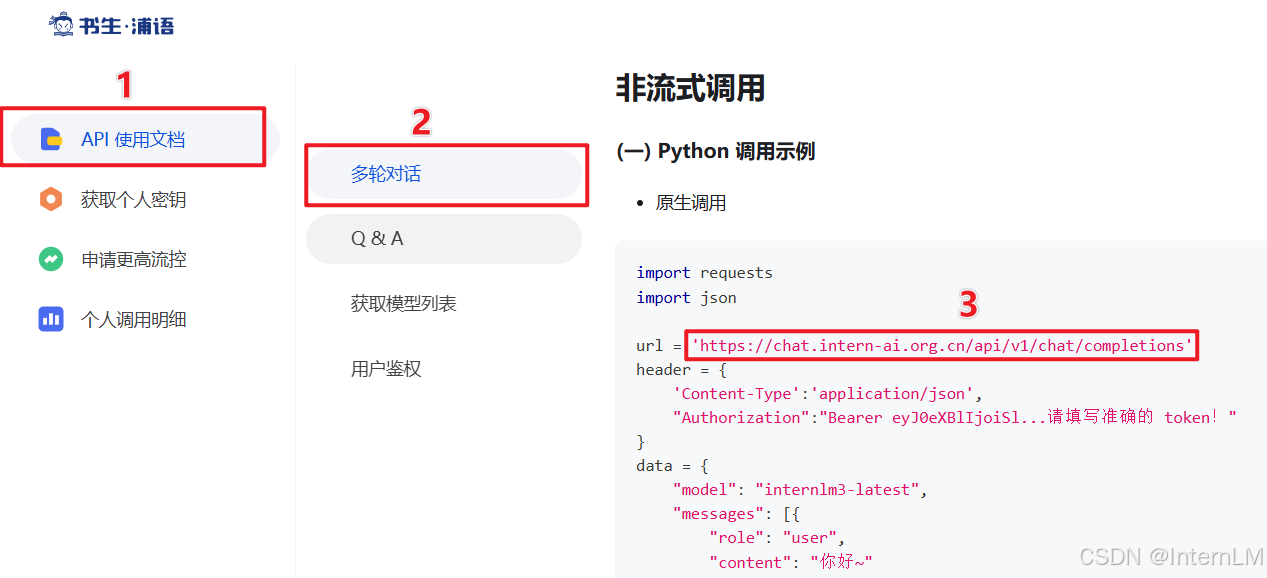Click the green 申请更高流控 trend icon
Screen dimensions: 1267x578
pos(51,259)
